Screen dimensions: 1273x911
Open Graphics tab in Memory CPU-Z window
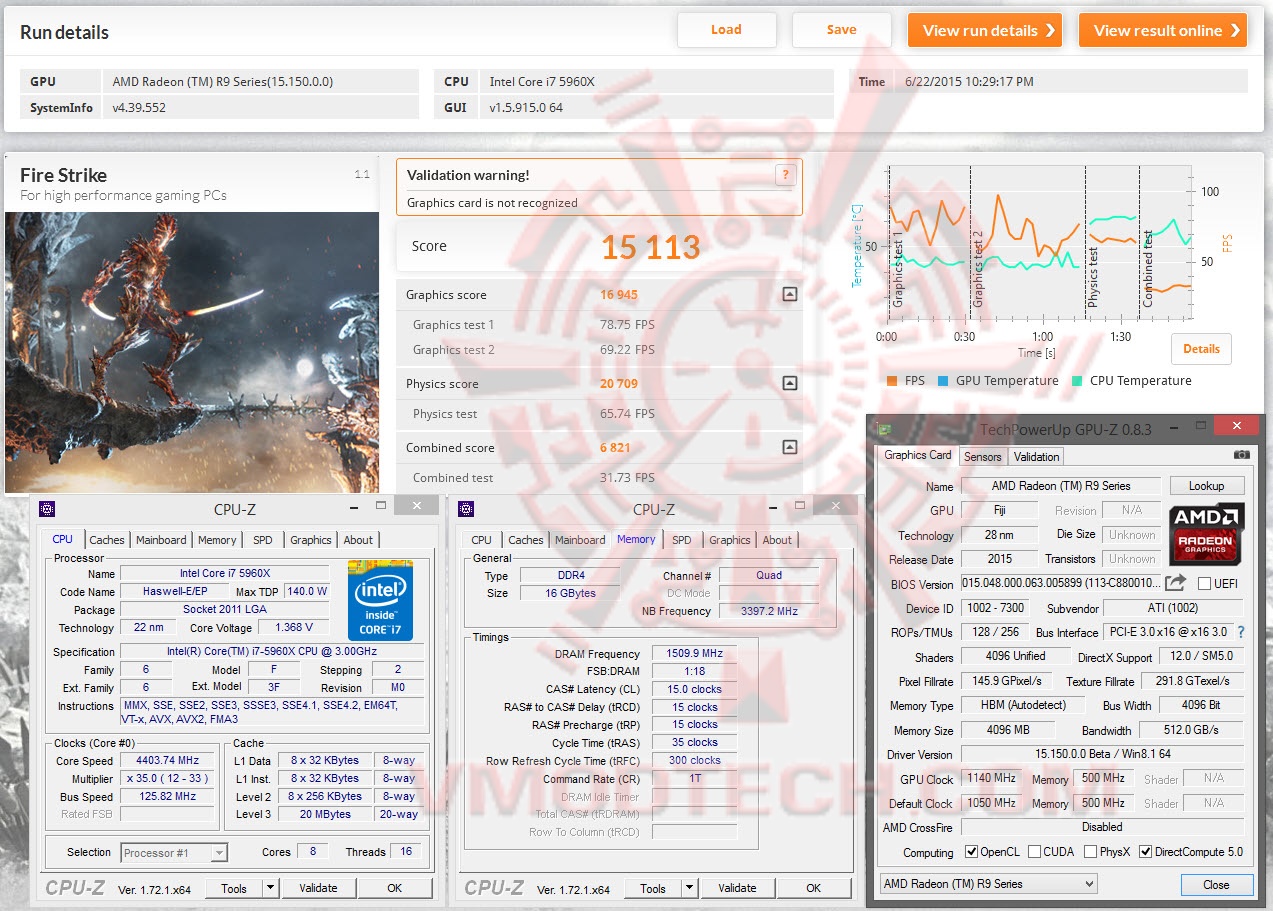pyautogui.click(x=730, y=540)
